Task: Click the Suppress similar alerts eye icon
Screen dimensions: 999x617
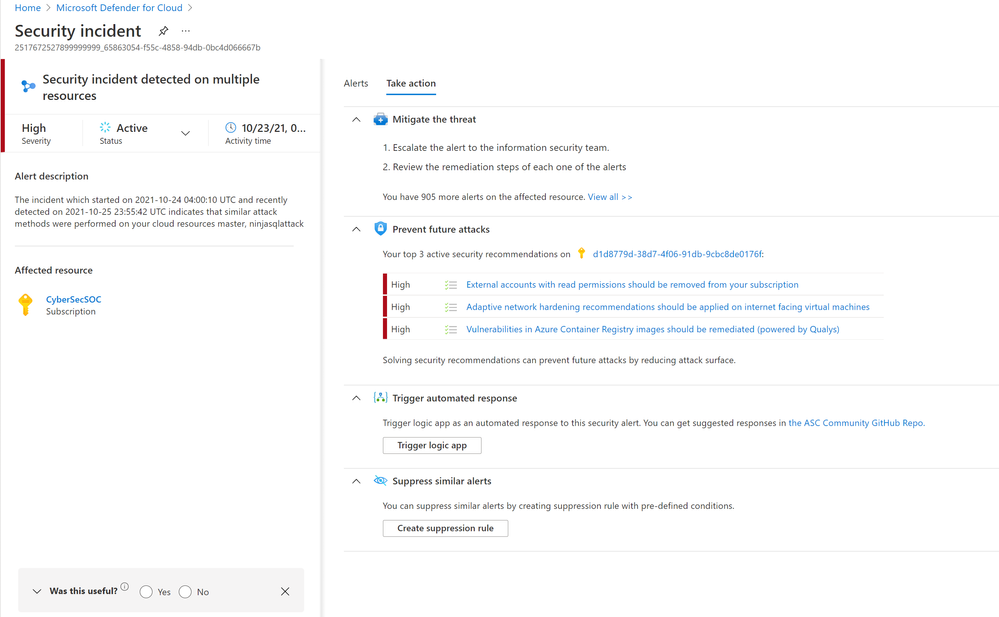Action: pos(380,481)
